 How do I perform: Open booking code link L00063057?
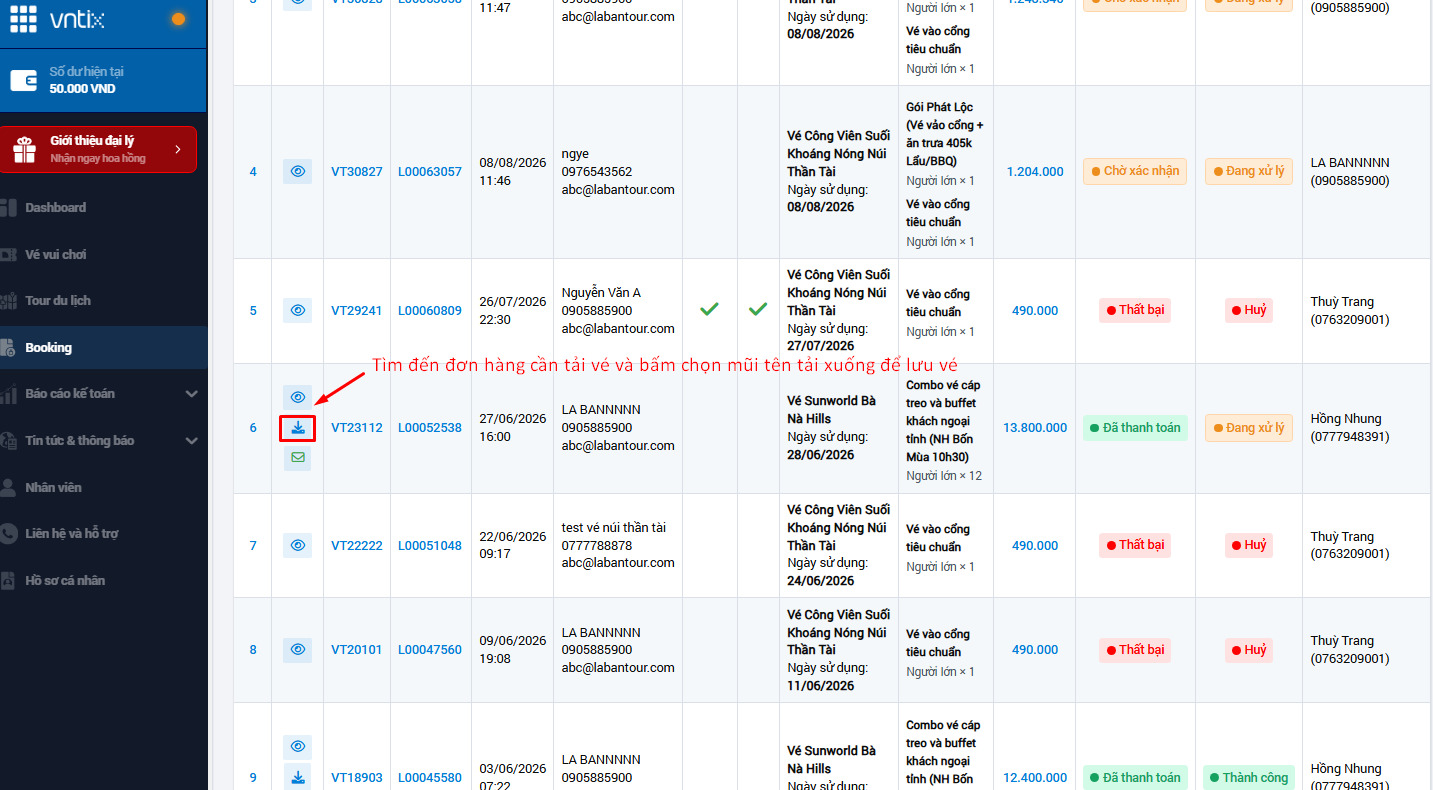coord(430,172)
